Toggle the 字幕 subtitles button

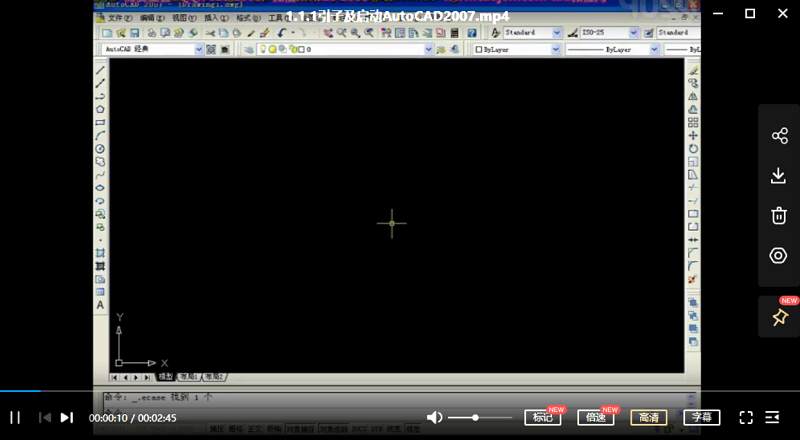701,417
